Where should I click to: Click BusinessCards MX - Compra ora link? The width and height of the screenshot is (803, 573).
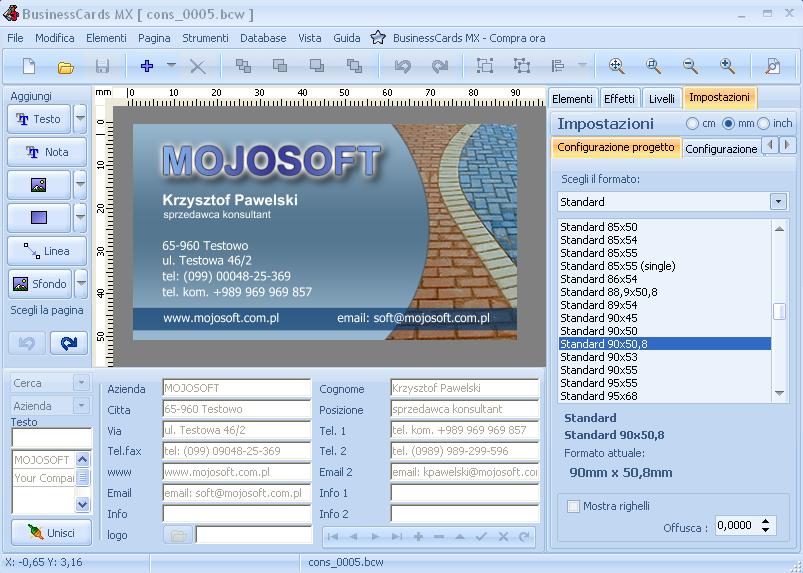(x=469, y=38)
